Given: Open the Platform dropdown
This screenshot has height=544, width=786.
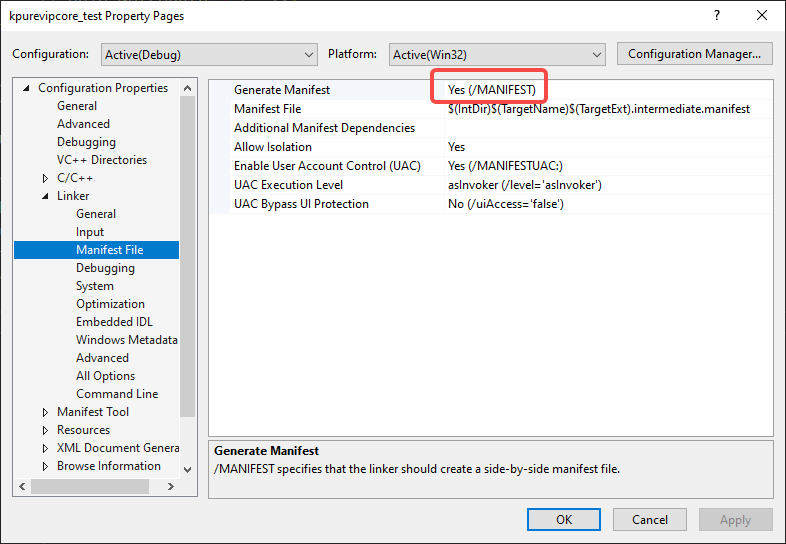Looking at the screenshot, I should pyautogui.click(x=497, y=54).
